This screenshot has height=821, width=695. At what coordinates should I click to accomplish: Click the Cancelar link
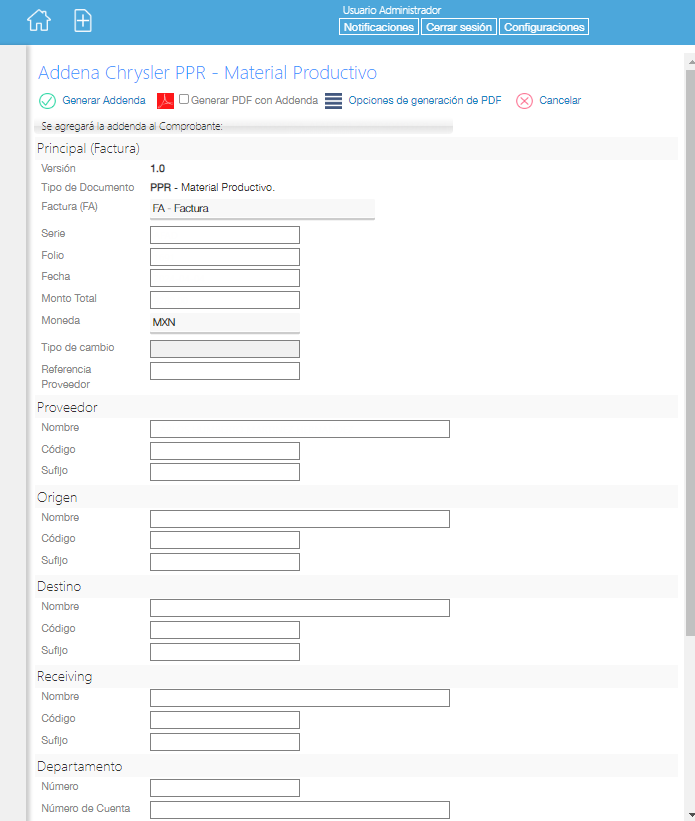[x=560, y=100]
